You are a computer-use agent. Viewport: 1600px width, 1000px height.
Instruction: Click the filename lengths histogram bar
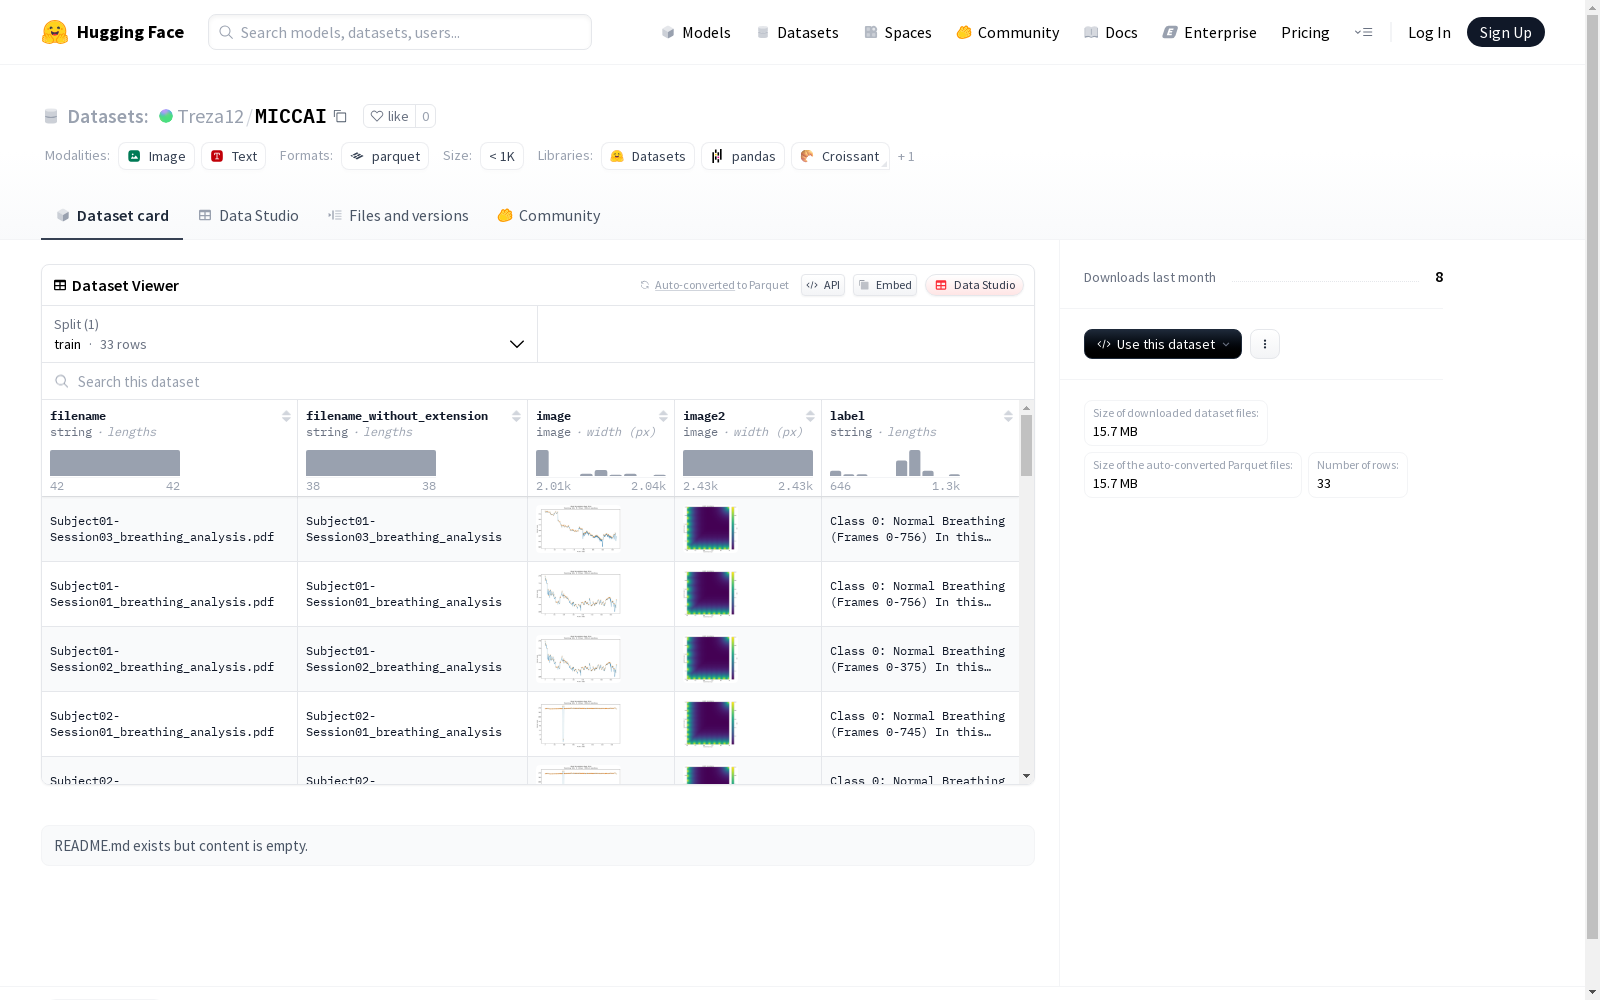pyautogui.click(x=115, y=463)
